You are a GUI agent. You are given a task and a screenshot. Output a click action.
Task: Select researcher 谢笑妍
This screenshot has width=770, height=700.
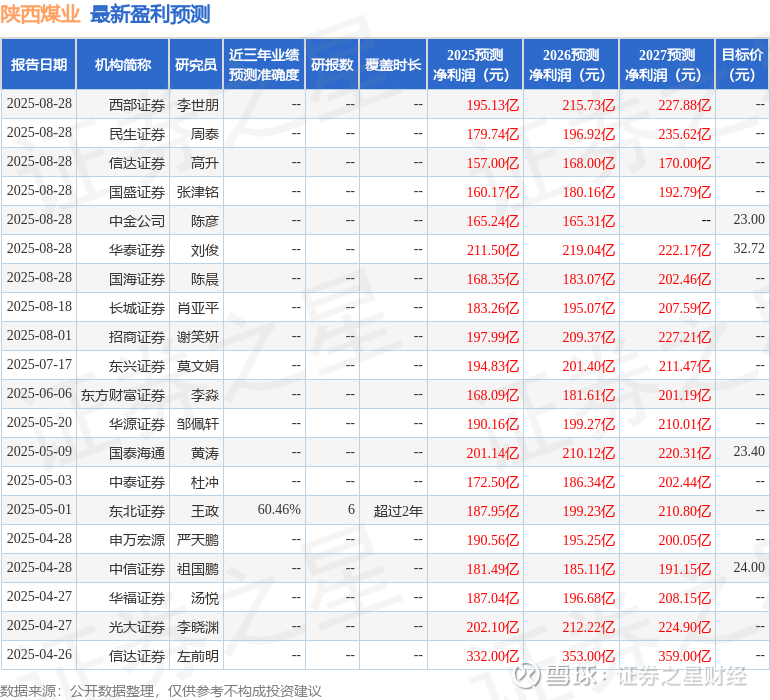[x=198, y=337]
